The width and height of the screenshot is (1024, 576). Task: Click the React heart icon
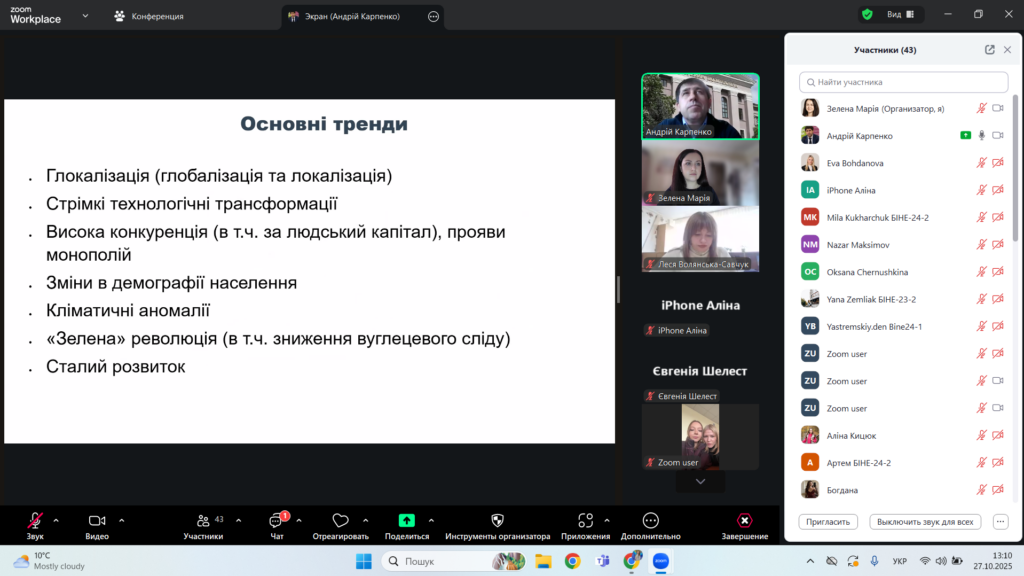point(340,521)
